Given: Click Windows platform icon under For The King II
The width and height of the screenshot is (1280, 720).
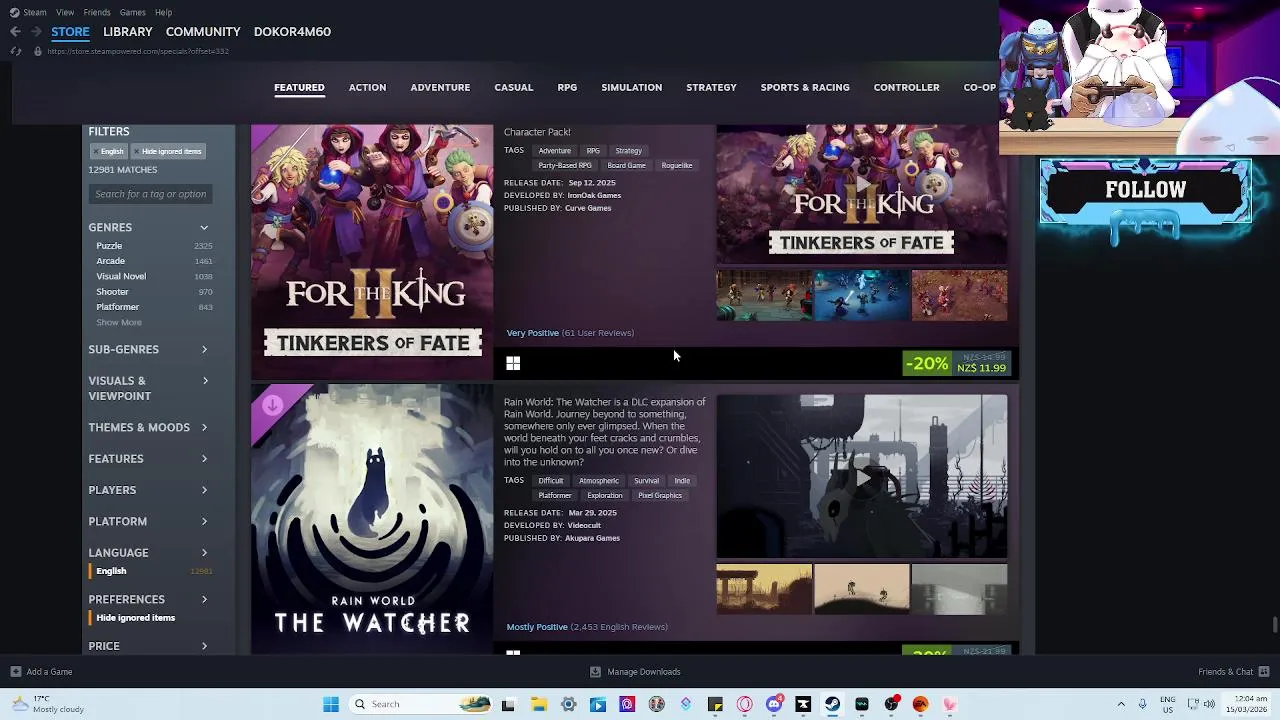Looking at the screenshot, I should pos(513,364).
